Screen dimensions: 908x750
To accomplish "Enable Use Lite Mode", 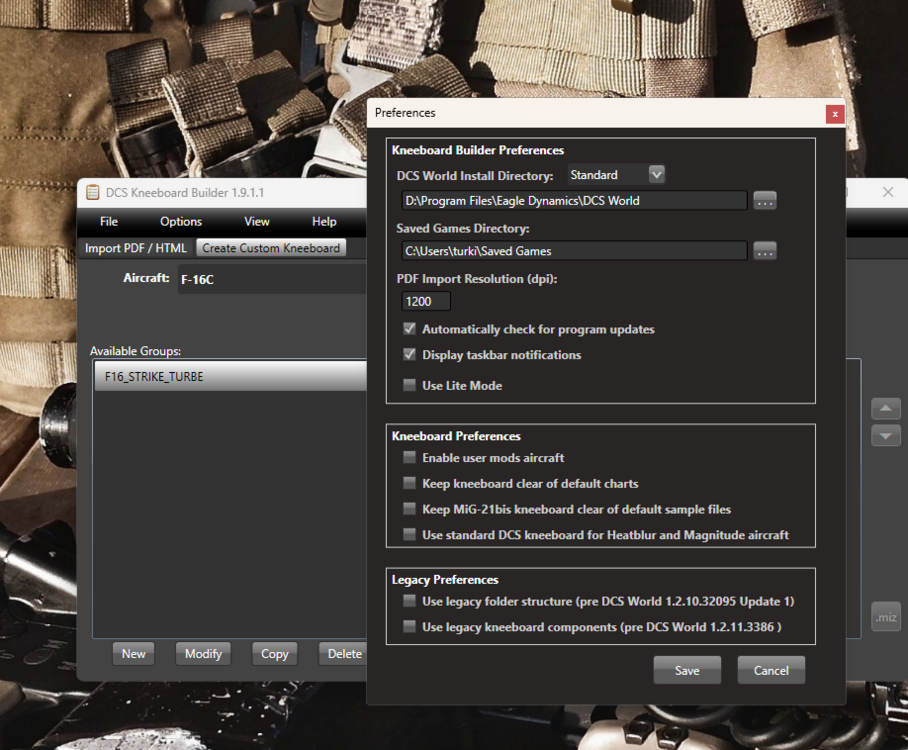I will [x=409, y=385].
